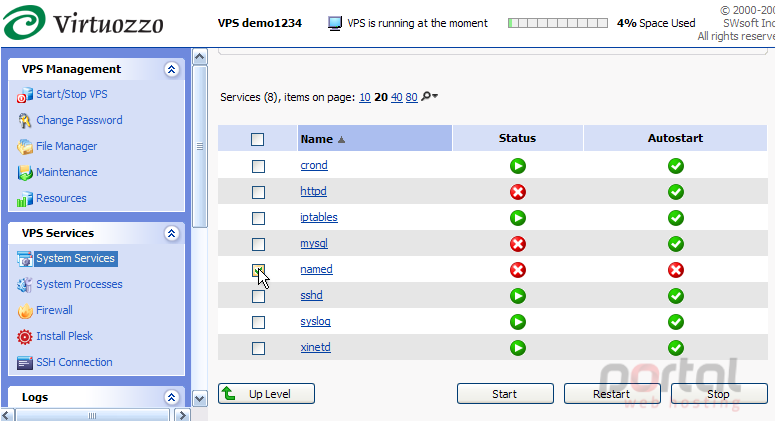Image resolution: width=776 pixels, height=422 pixels.
Task: Click the Resources bar chart icon
Action: [24, 199]
